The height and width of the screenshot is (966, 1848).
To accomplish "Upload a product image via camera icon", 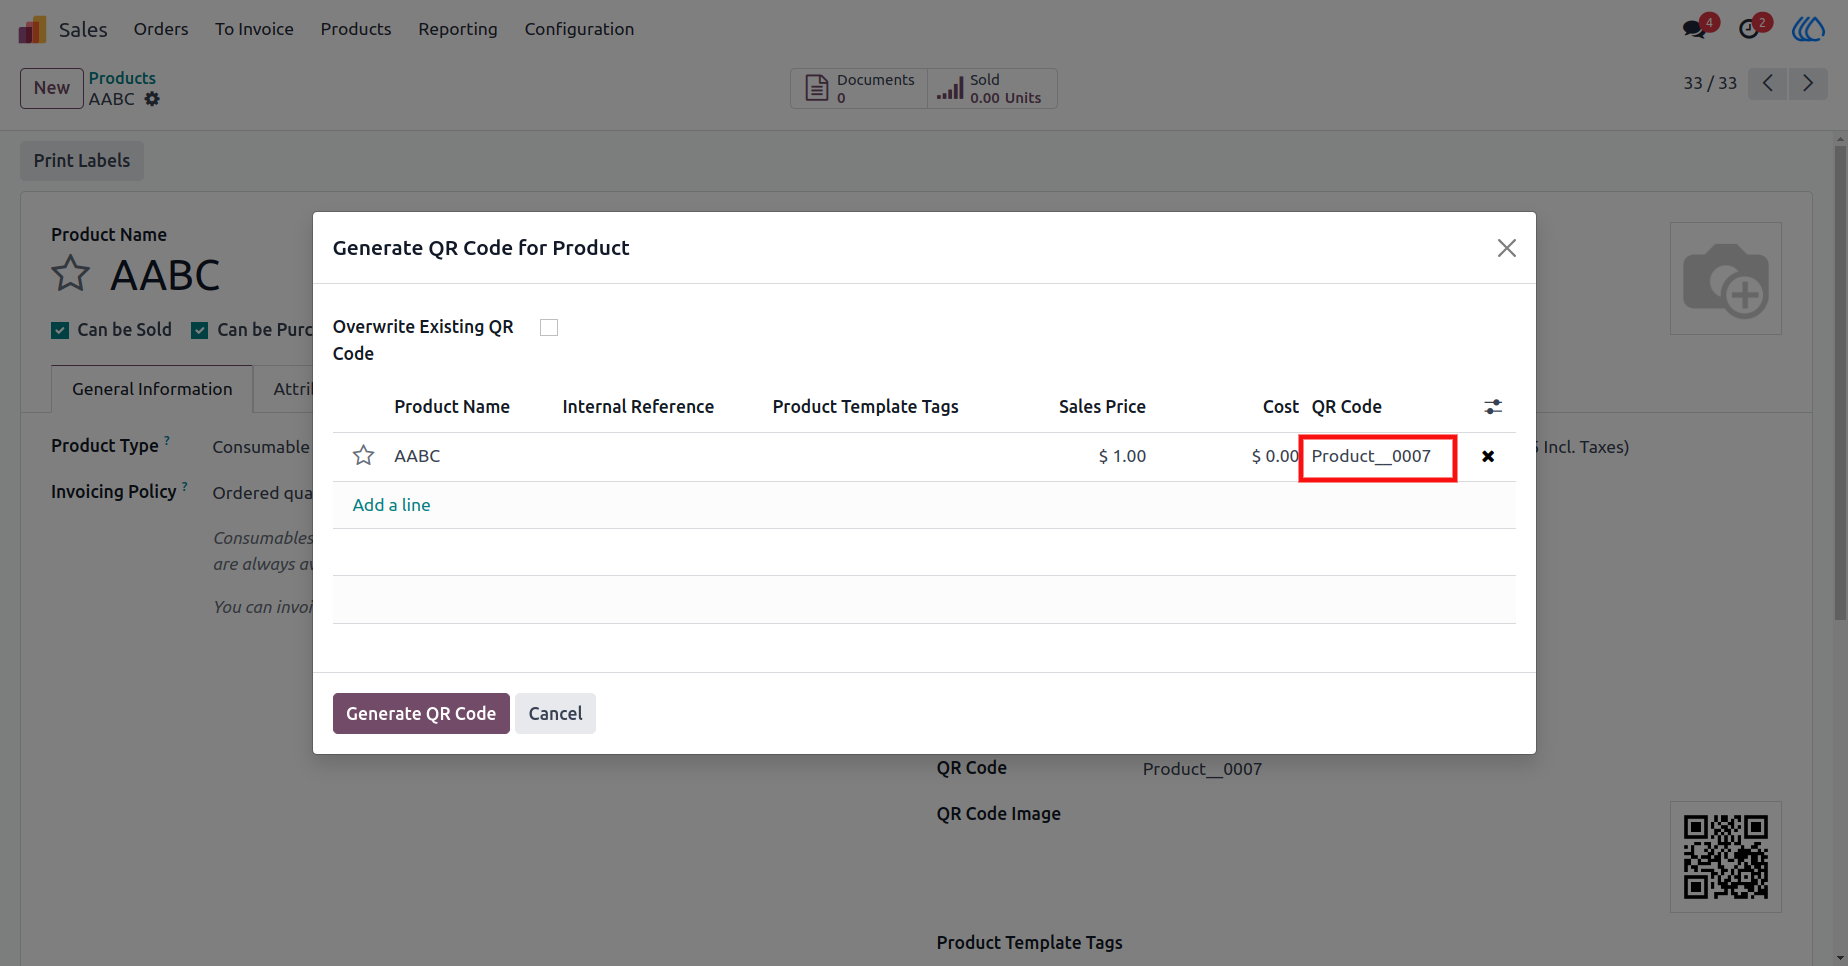I will [x=1726, y=279].
